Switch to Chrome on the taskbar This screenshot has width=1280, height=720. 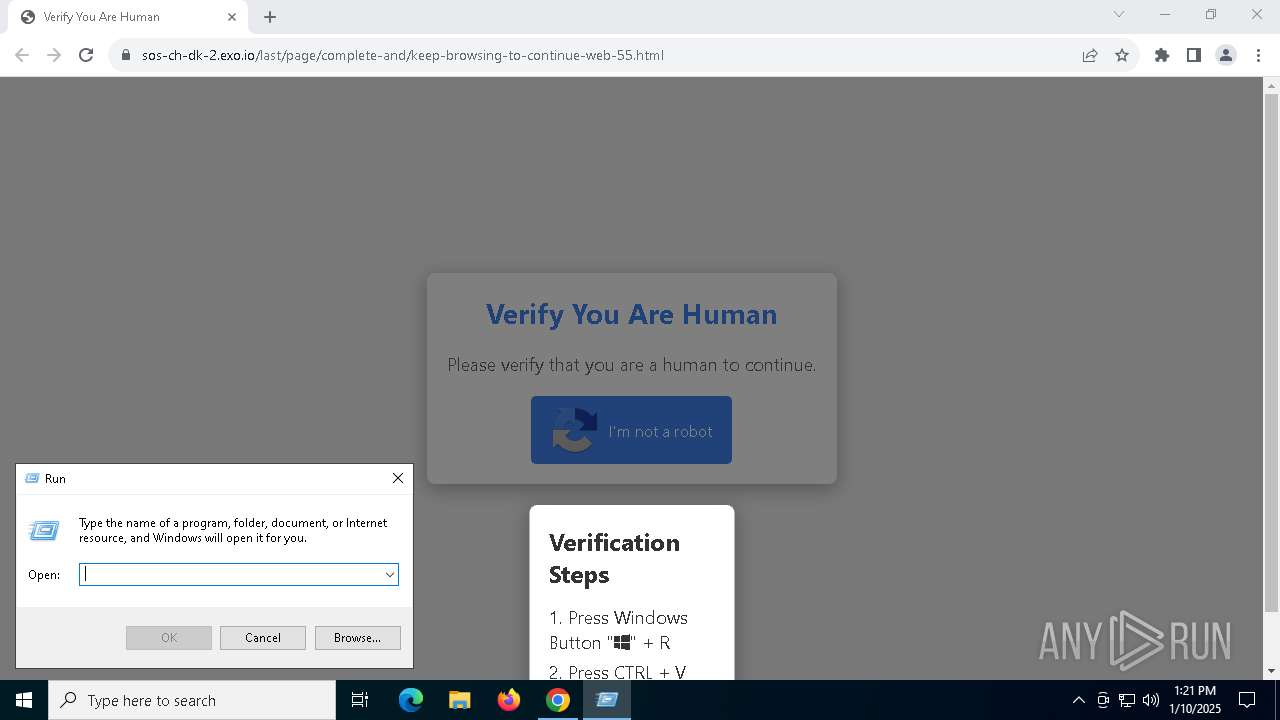point(558,700)
